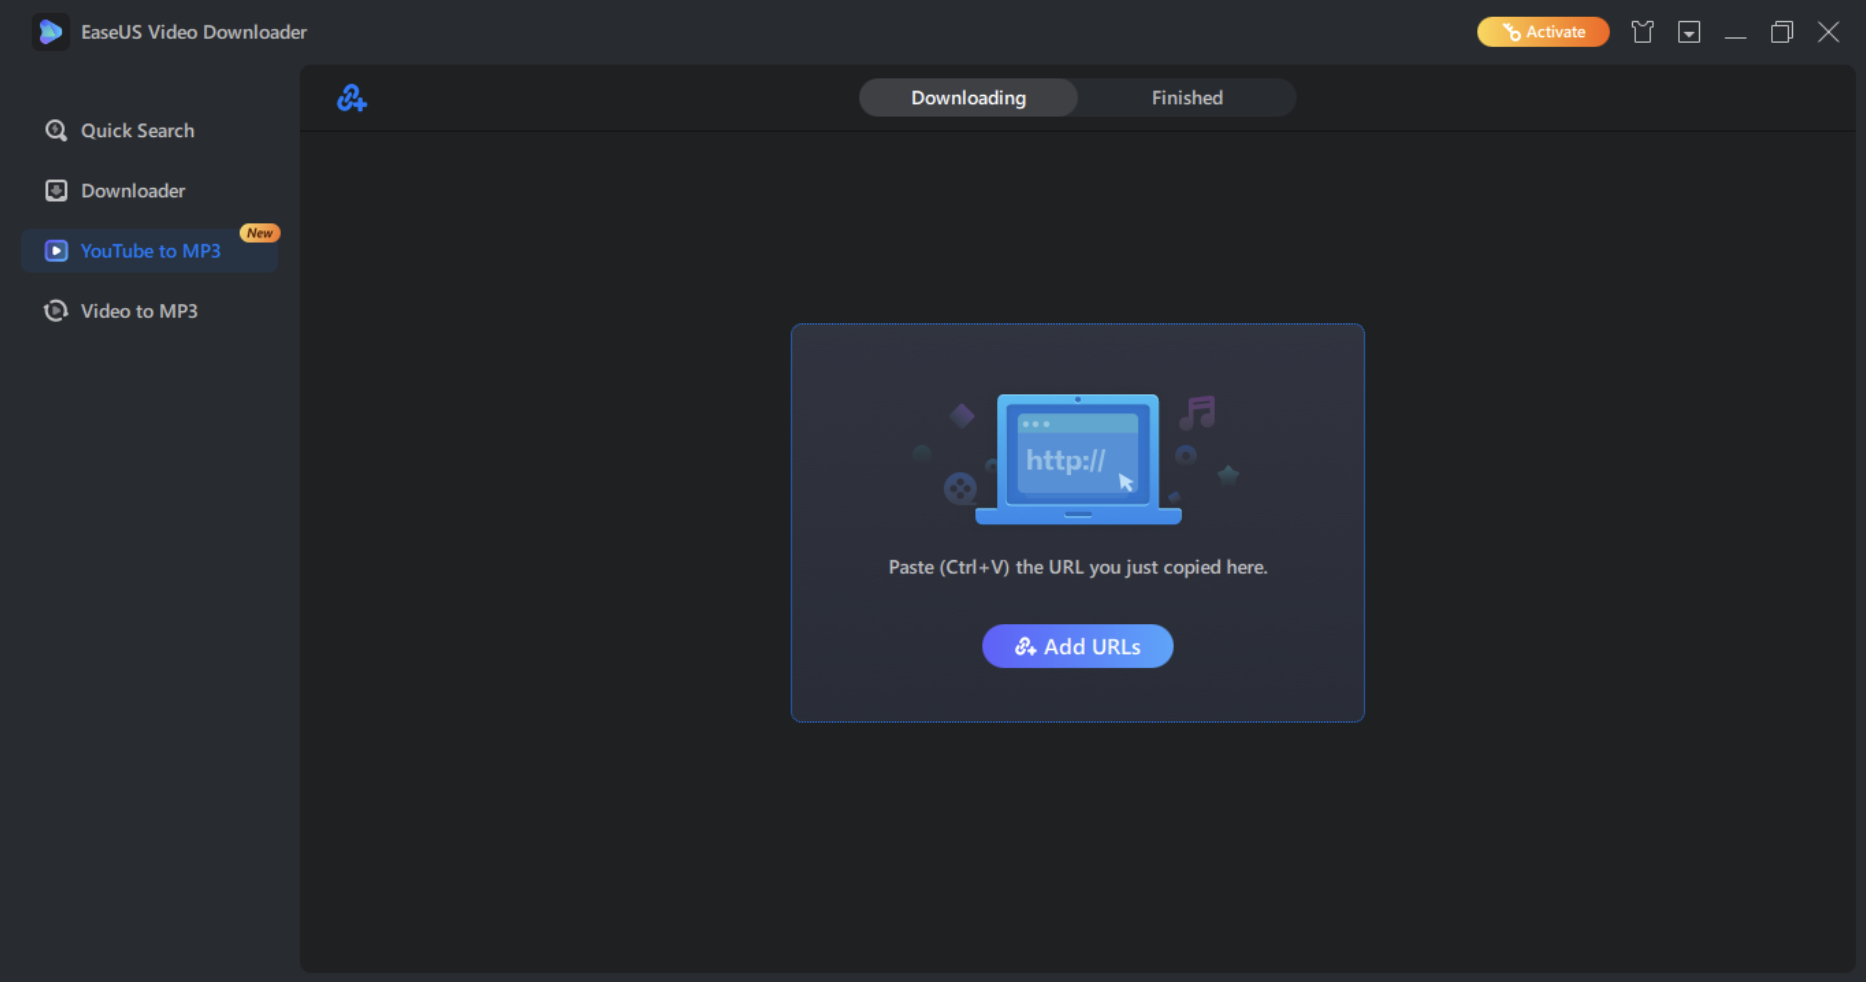Restore down the EaseUS window
1866x982 pixels.
pyautogui.click(x=1781, y=32)
